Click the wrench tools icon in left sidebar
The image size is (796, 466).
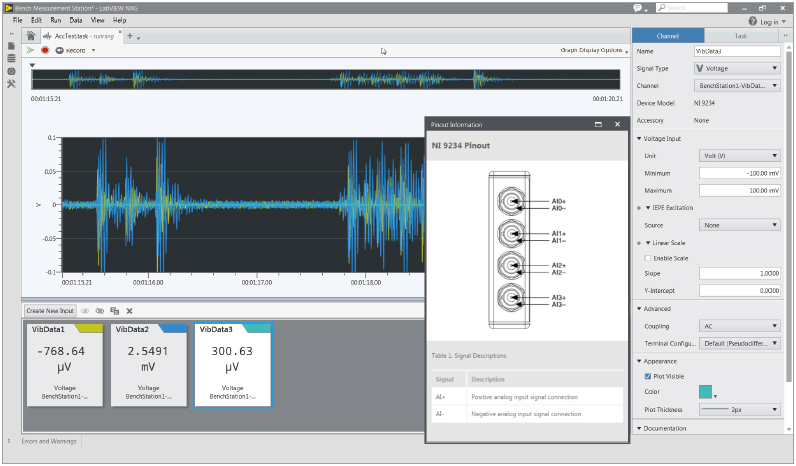click(x=11, y=84)
